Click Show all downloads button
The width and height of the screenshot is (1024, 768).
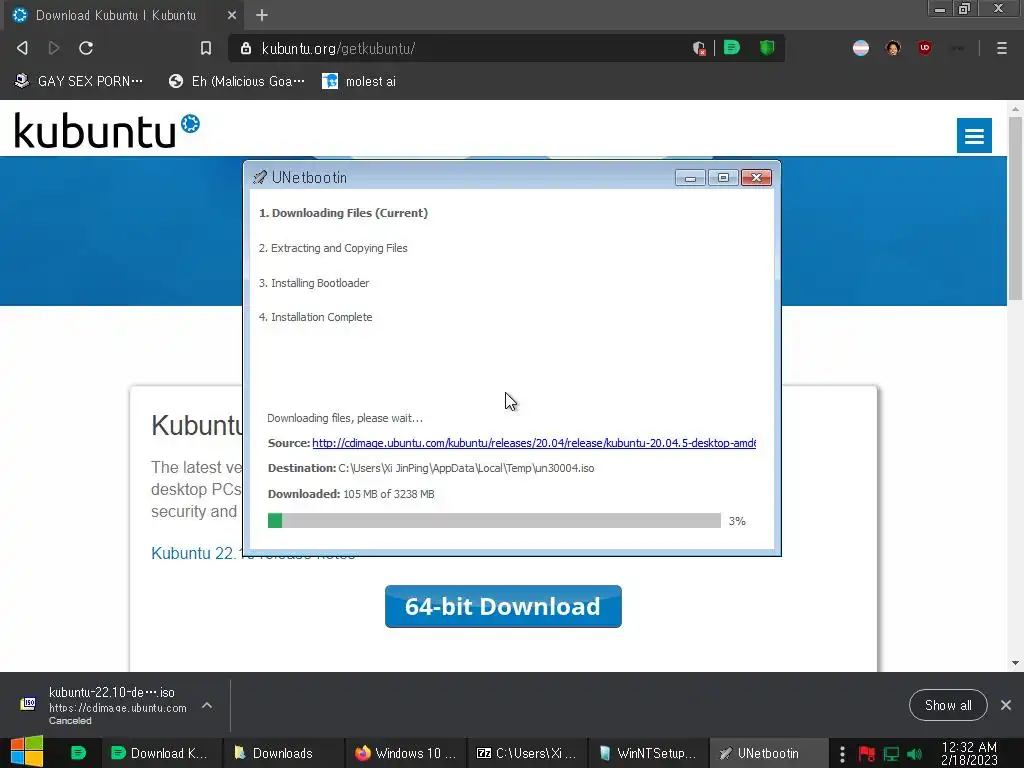coord(948,705)
